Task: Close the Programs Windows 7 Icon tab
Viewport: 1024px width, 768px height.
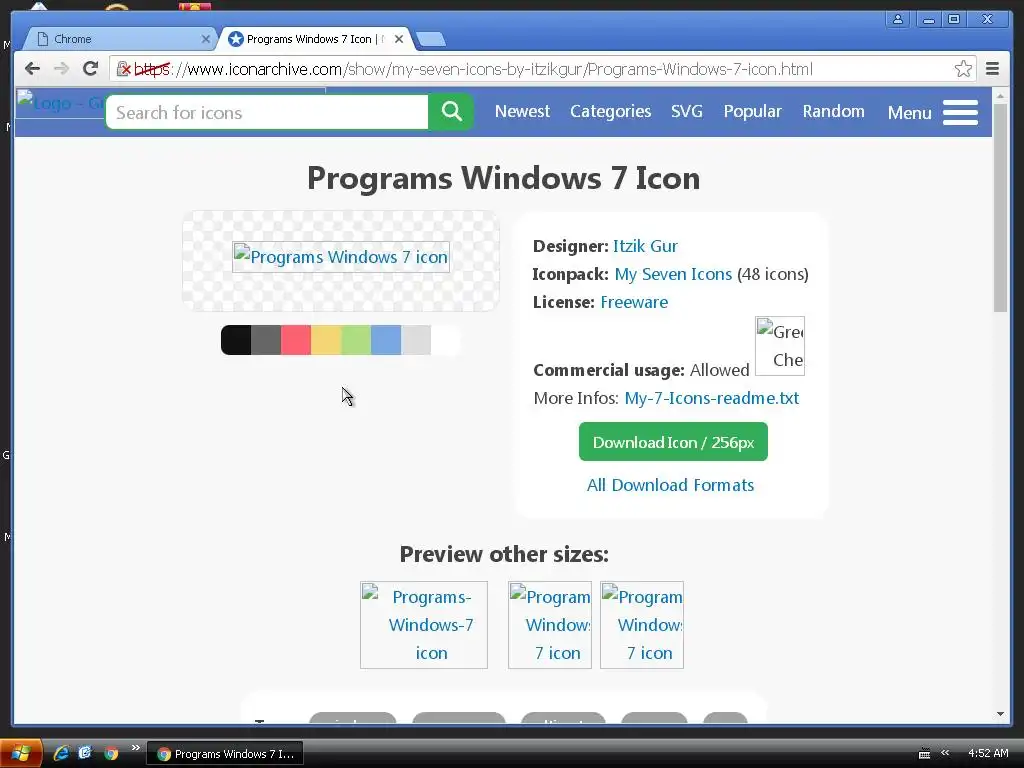Action: [399, 39]
